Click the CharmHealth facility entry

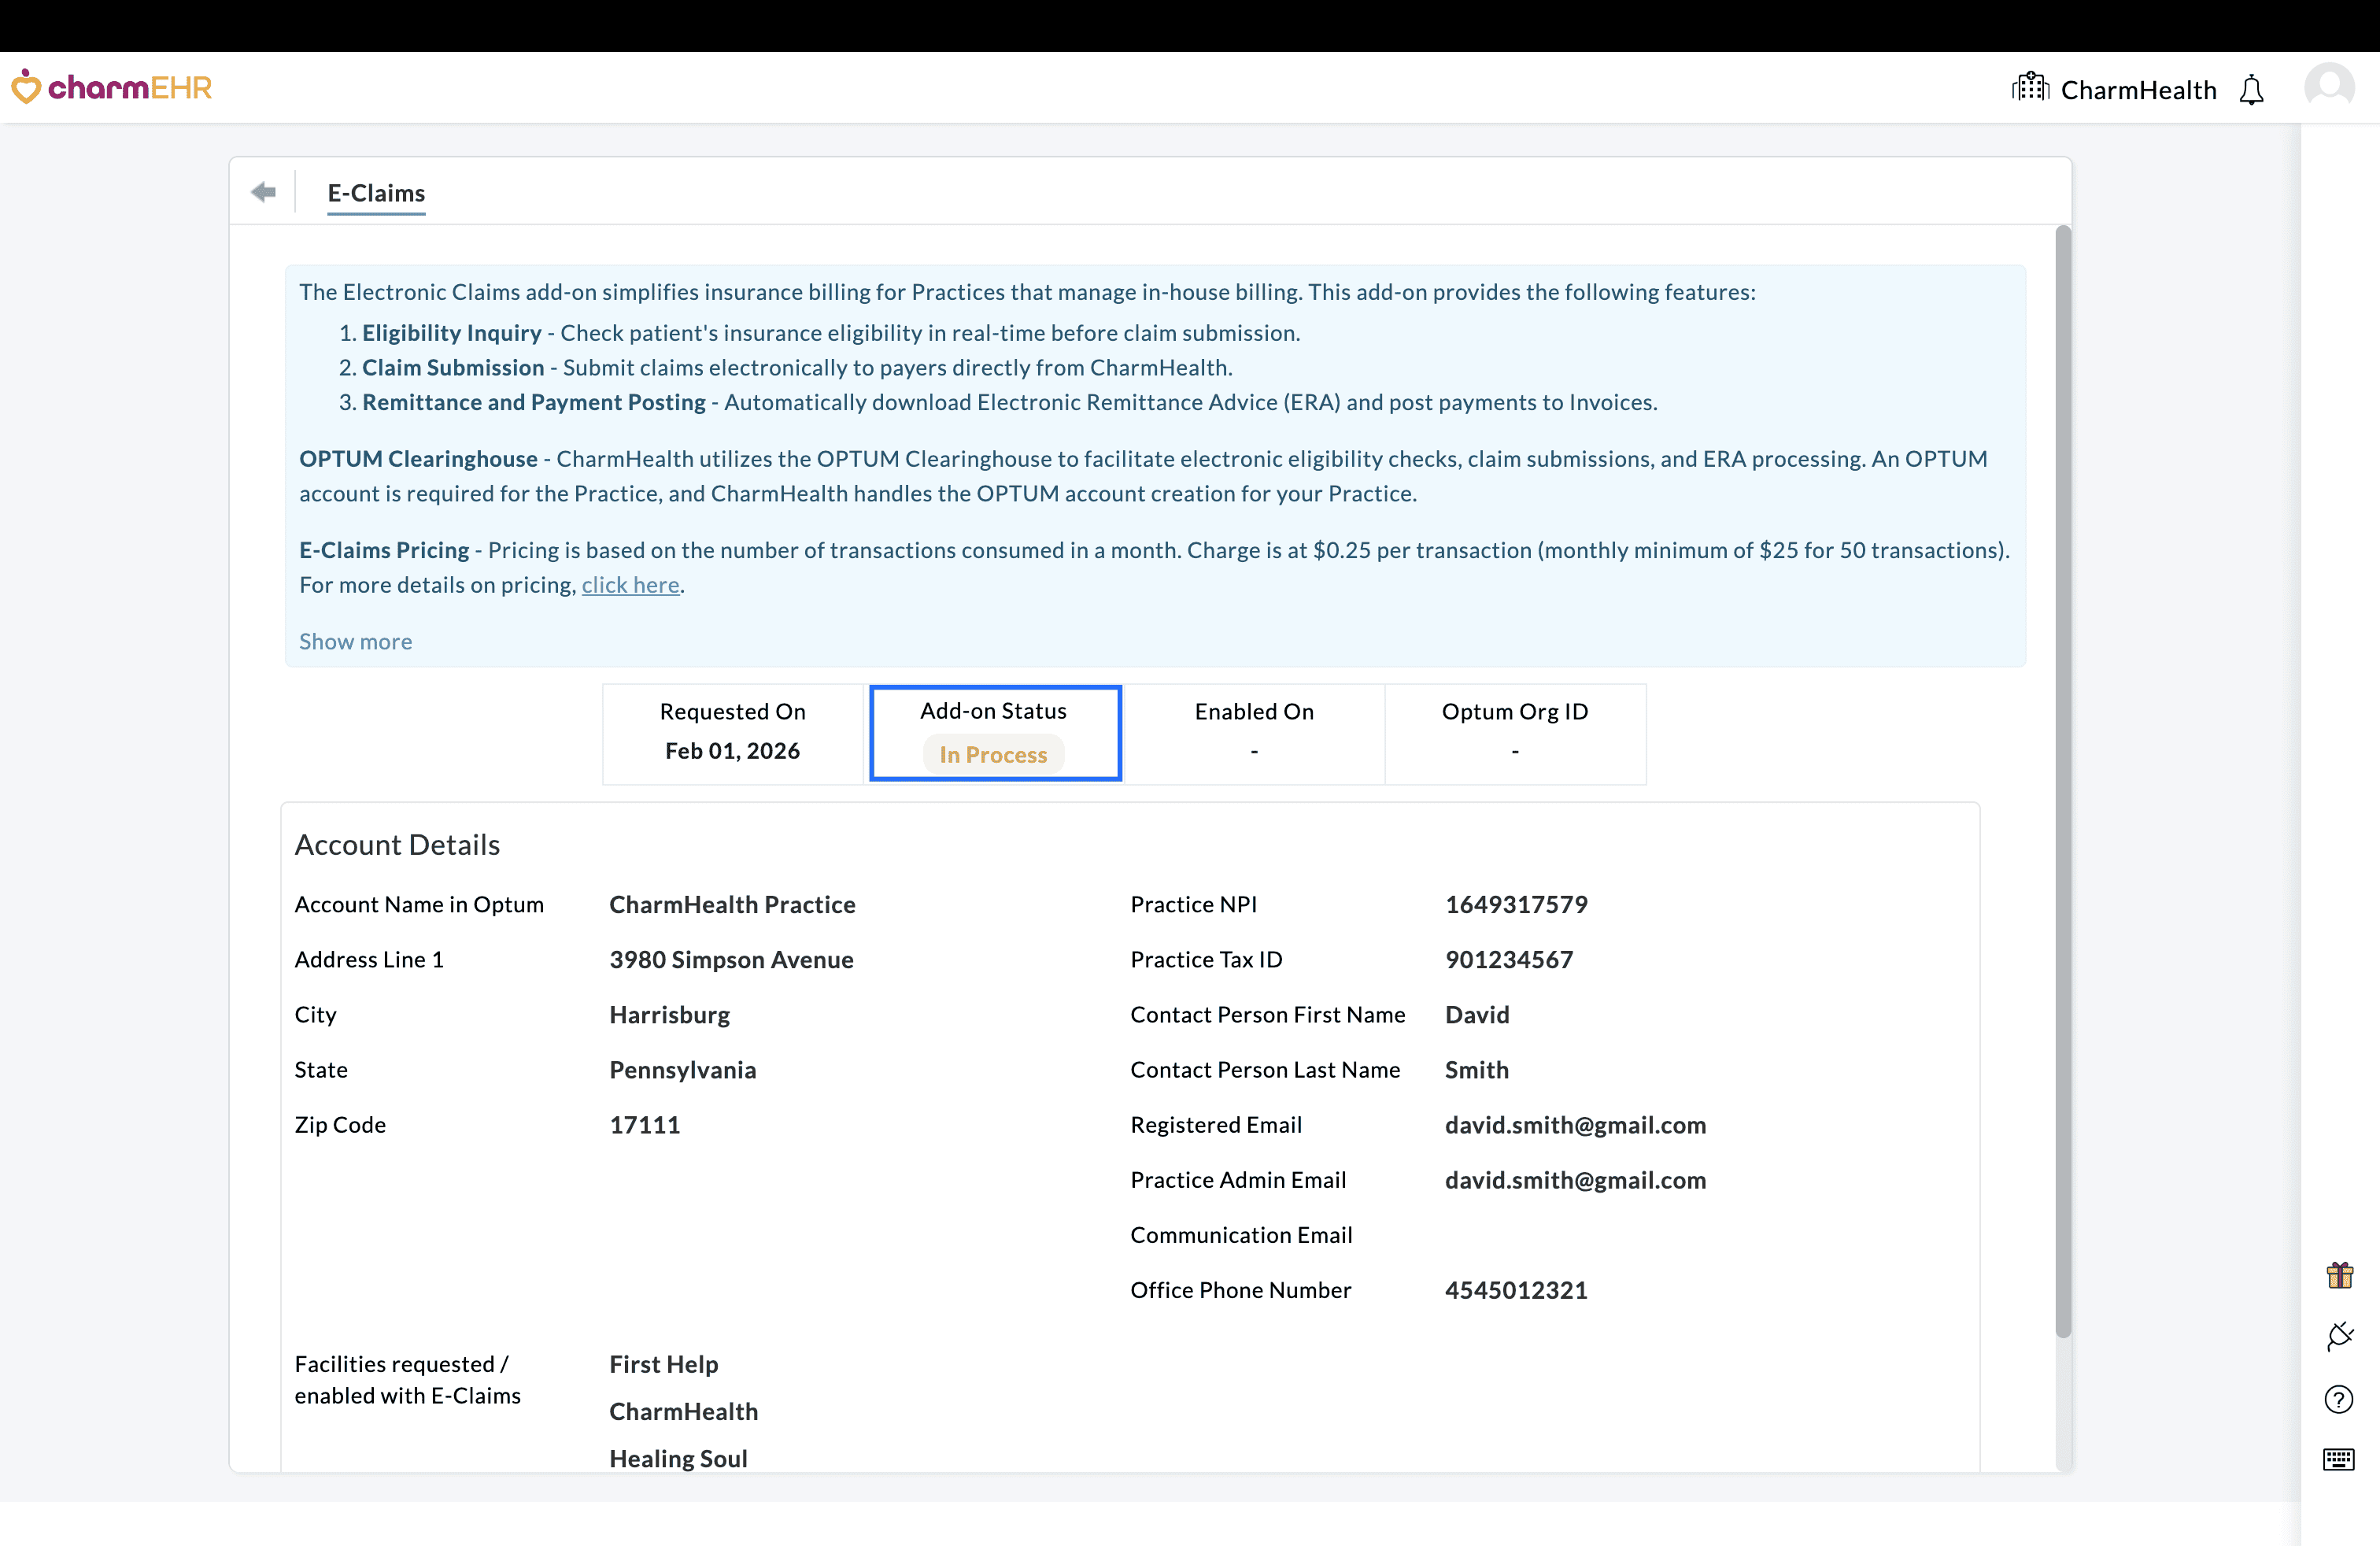(x=683, y=1411)
